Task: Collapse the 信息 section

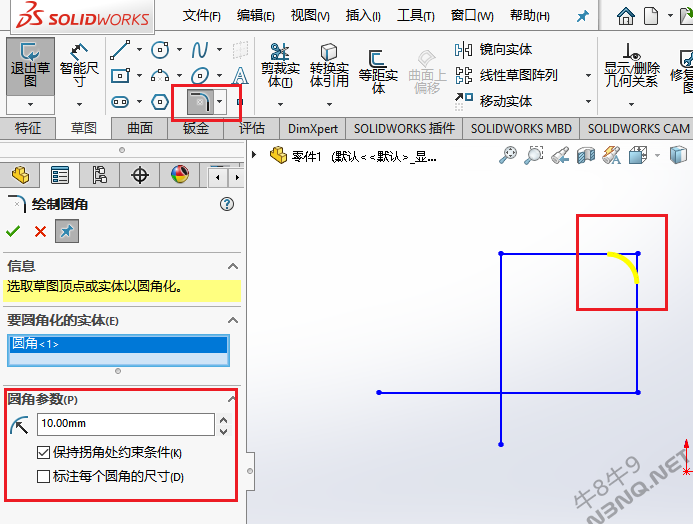Action: (x=233, y=266)
